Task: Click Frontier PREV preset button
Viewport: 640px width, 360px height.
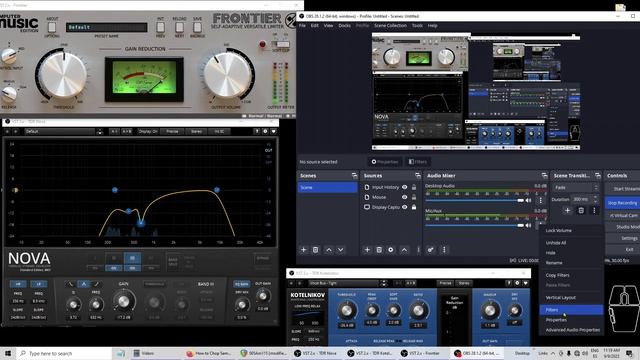Action: [160, 27]
